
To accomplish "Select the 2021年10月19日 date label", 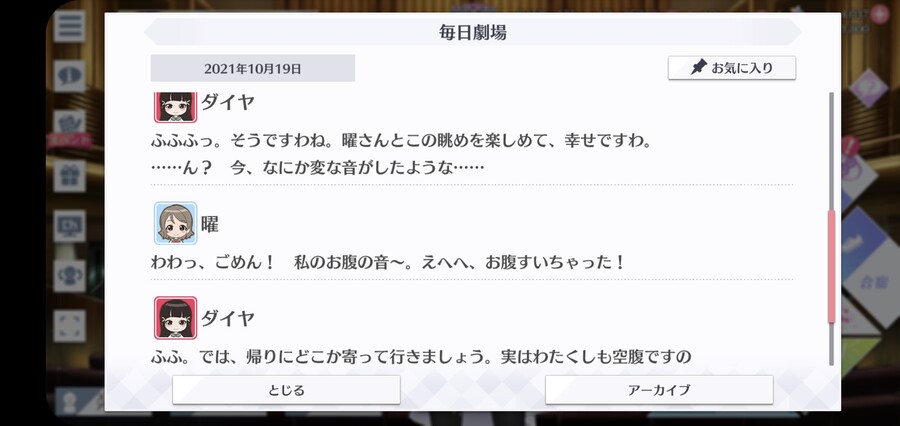I will pyautogui.click(x=253, y=68).
